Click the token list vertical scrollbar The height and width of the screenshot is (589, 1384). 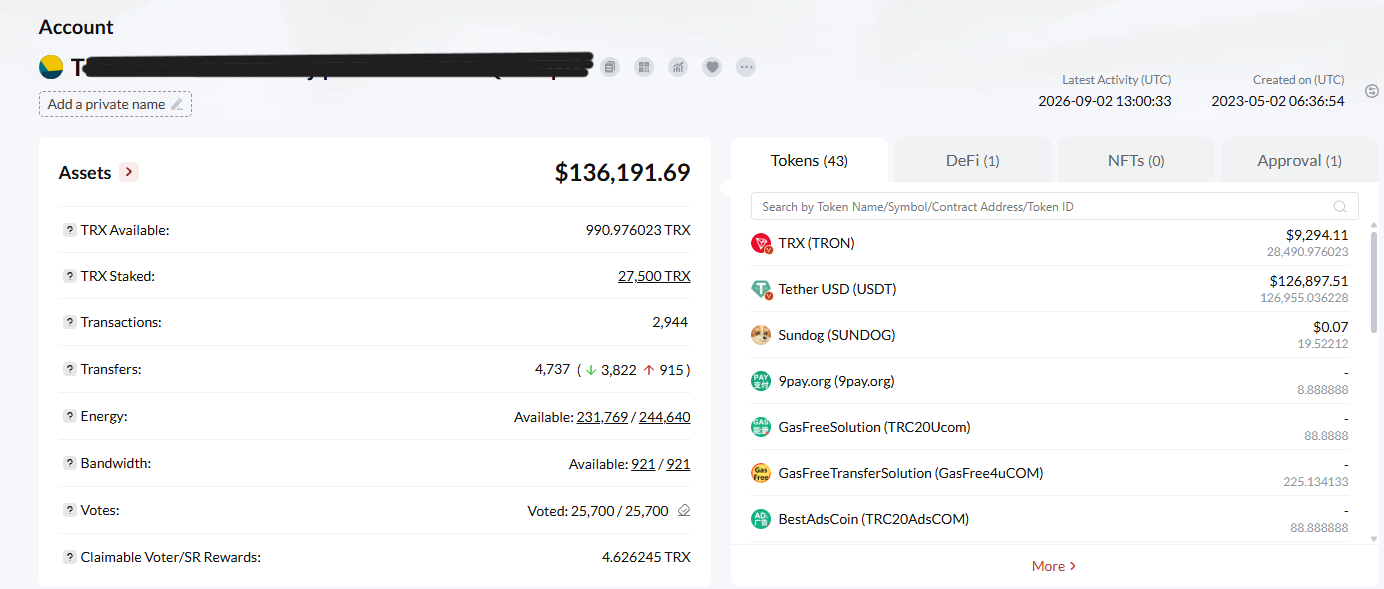coord(1373,283)
